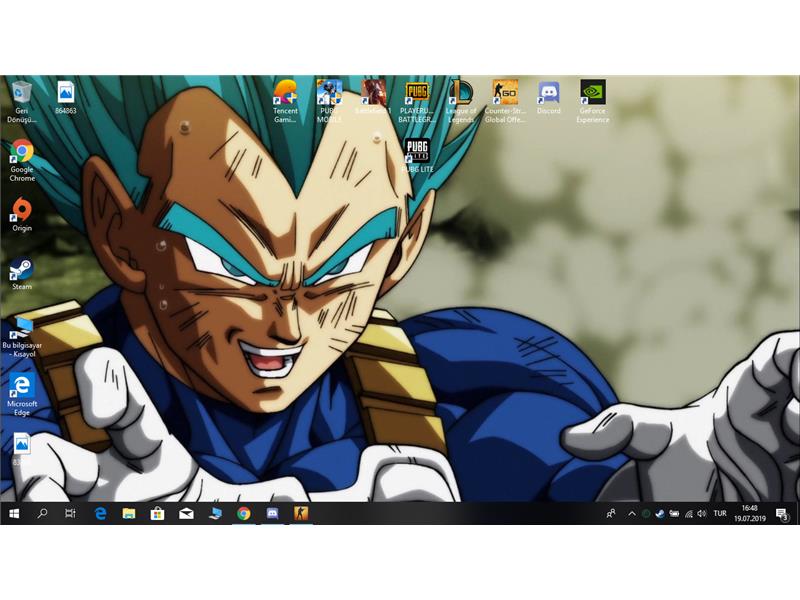800x600 pixels.
Task: Show battery status in system tray
Action: pyautogui.click(x=674, y=514)
